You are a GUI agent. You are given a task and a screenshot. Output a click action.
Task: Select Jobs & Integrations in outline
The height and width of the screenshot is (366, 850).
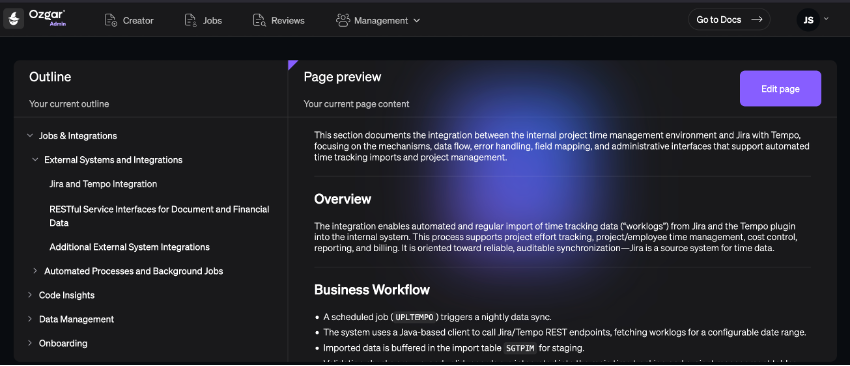(x=78, y=136)
